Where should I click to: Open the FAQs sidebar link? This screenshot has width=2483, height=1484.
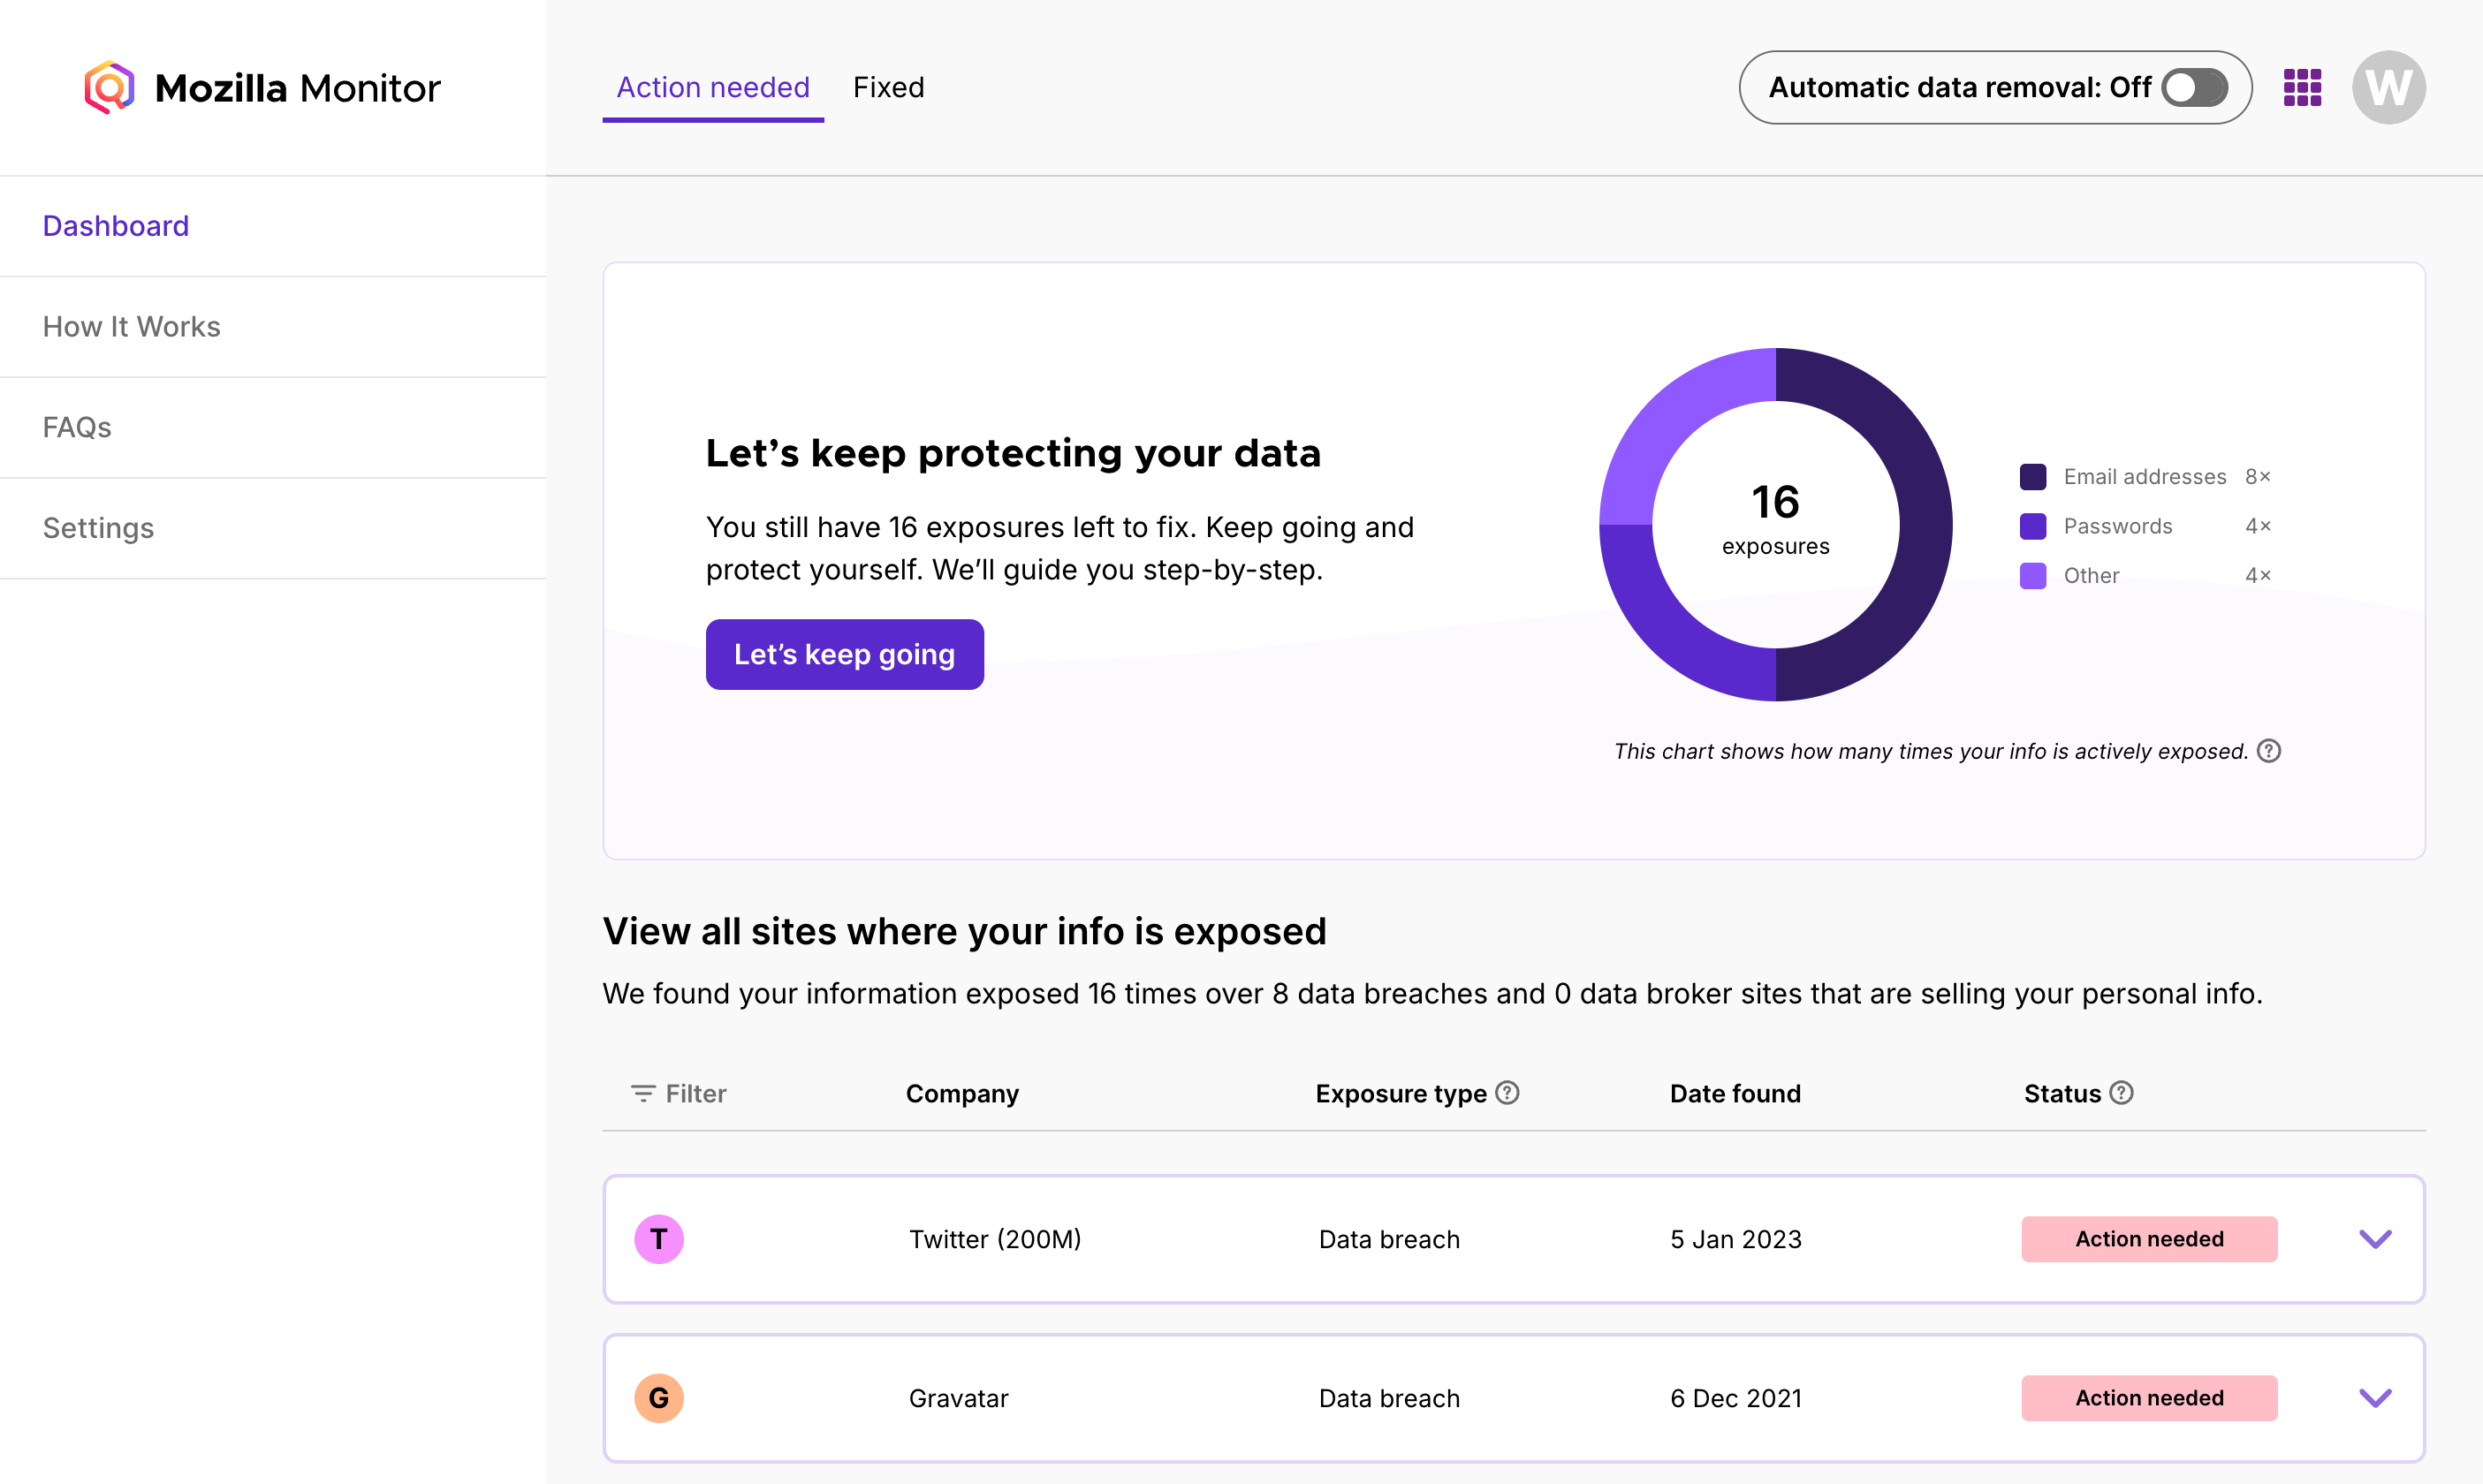77,428
